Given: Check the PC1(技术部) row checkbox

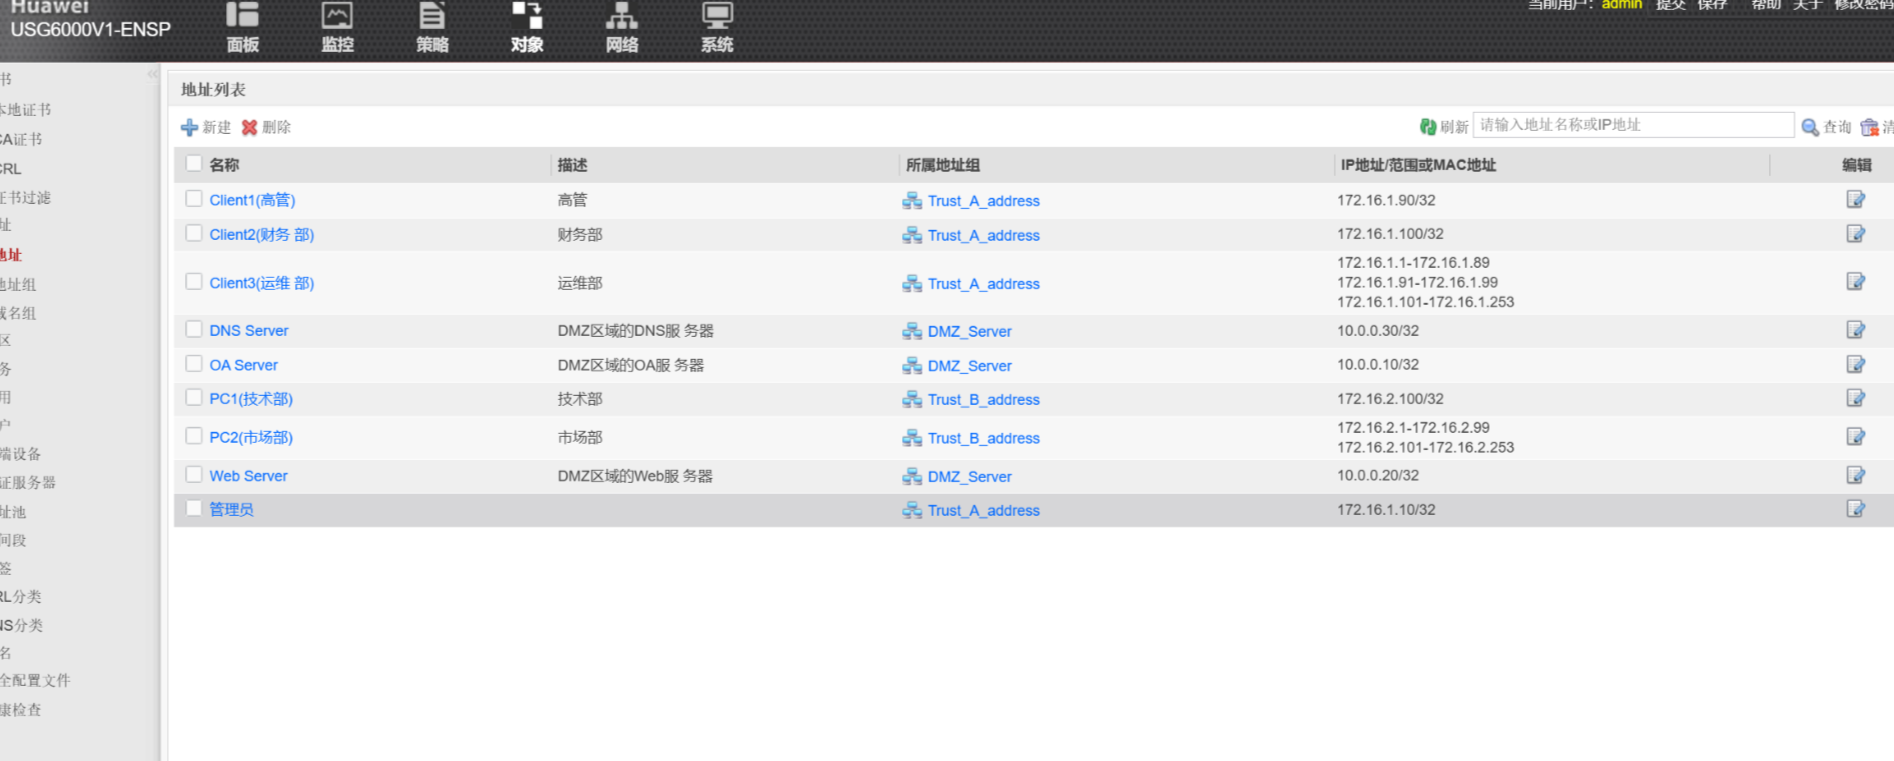Looking at the screenshot, I should tap(194, 398).
